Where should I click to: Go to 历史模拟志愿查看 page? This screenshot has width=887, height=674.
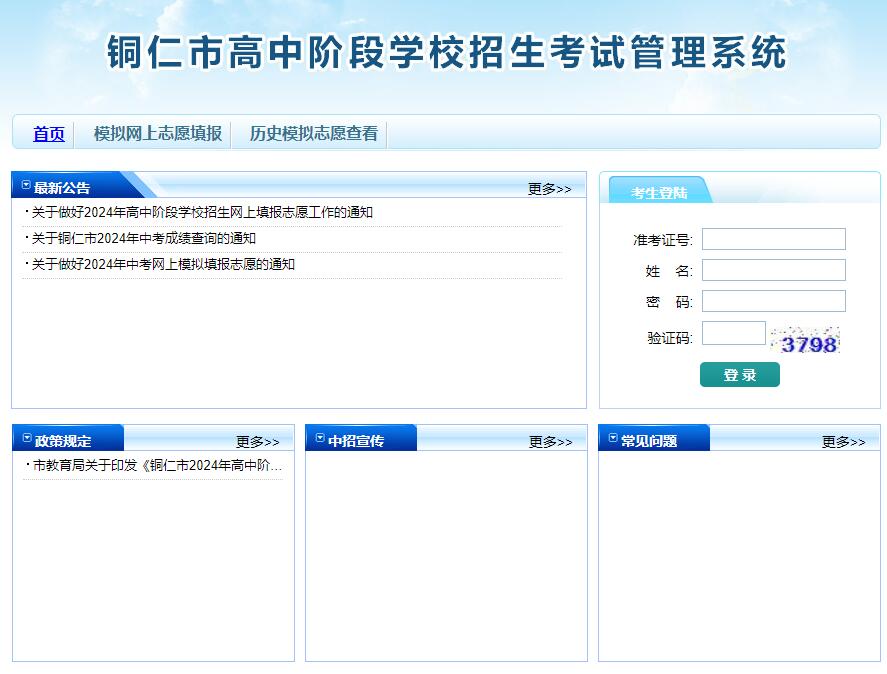[313, 134]
